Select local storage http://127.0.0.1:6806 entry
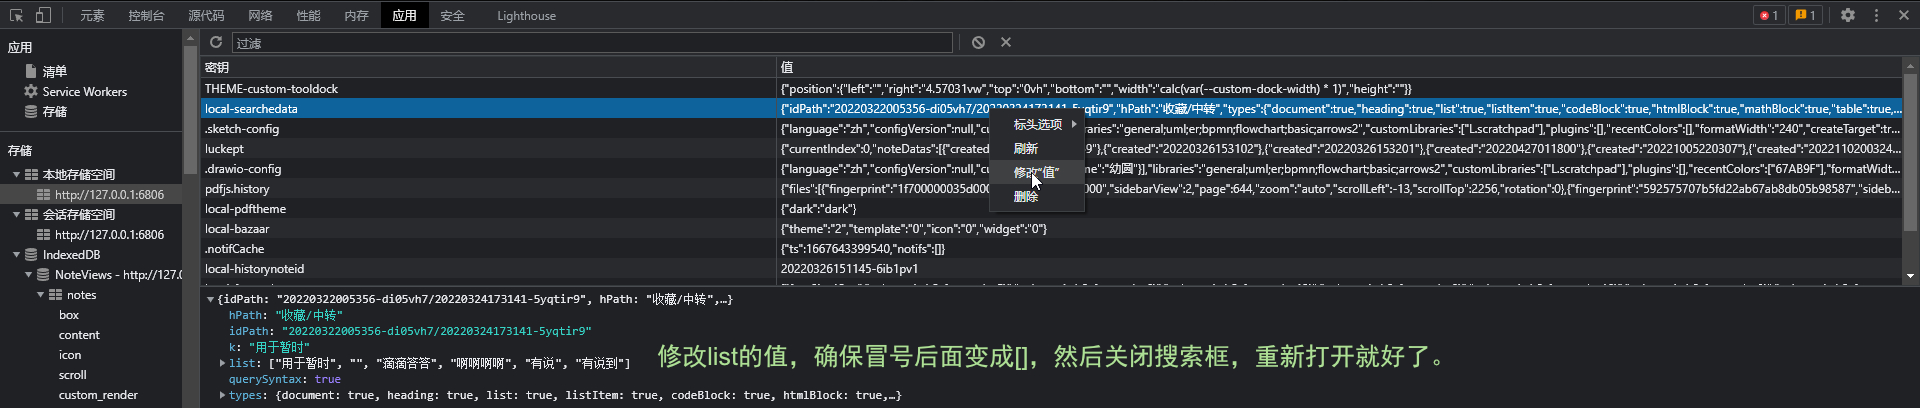The width and height of the screenshot is (1920, 408). click(109, 194)
